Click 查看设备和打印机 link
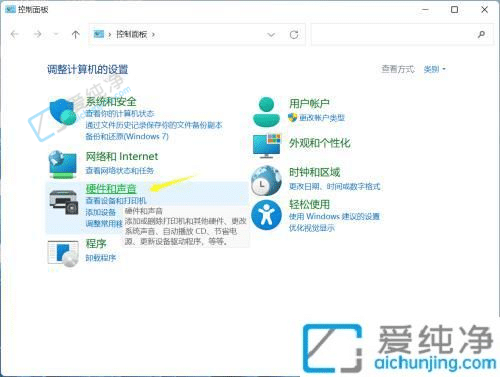 [116, 201]
